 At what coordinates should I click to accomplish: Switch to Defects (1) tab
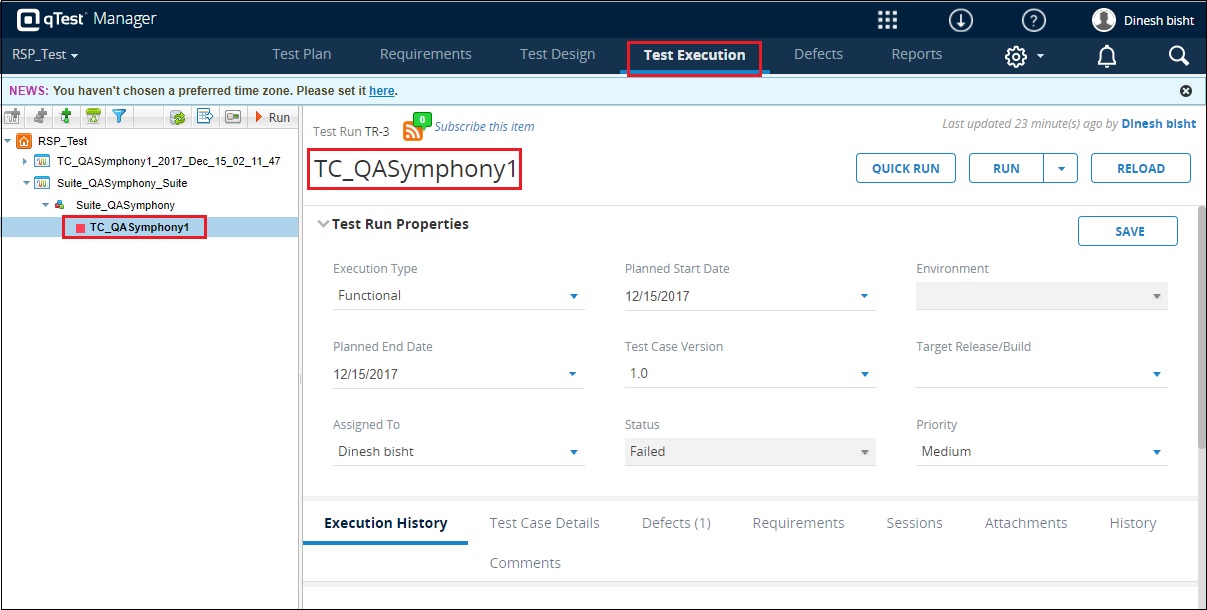click(x=676, y=523)
